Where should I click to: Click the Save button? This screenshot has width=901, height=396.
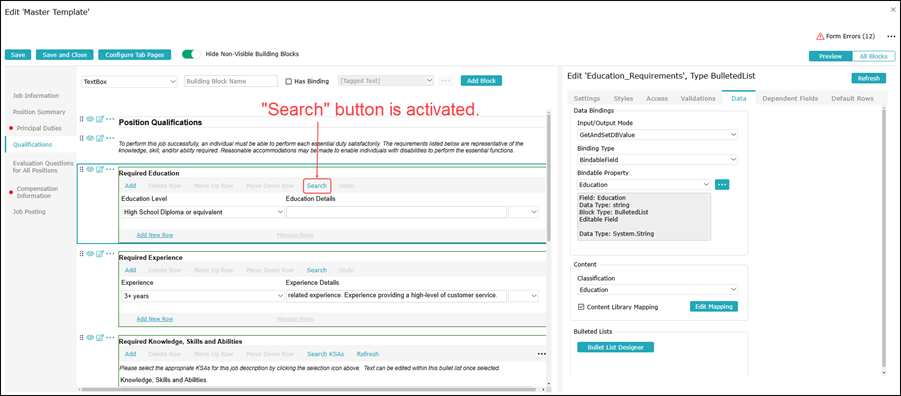(x=18, y=55)
